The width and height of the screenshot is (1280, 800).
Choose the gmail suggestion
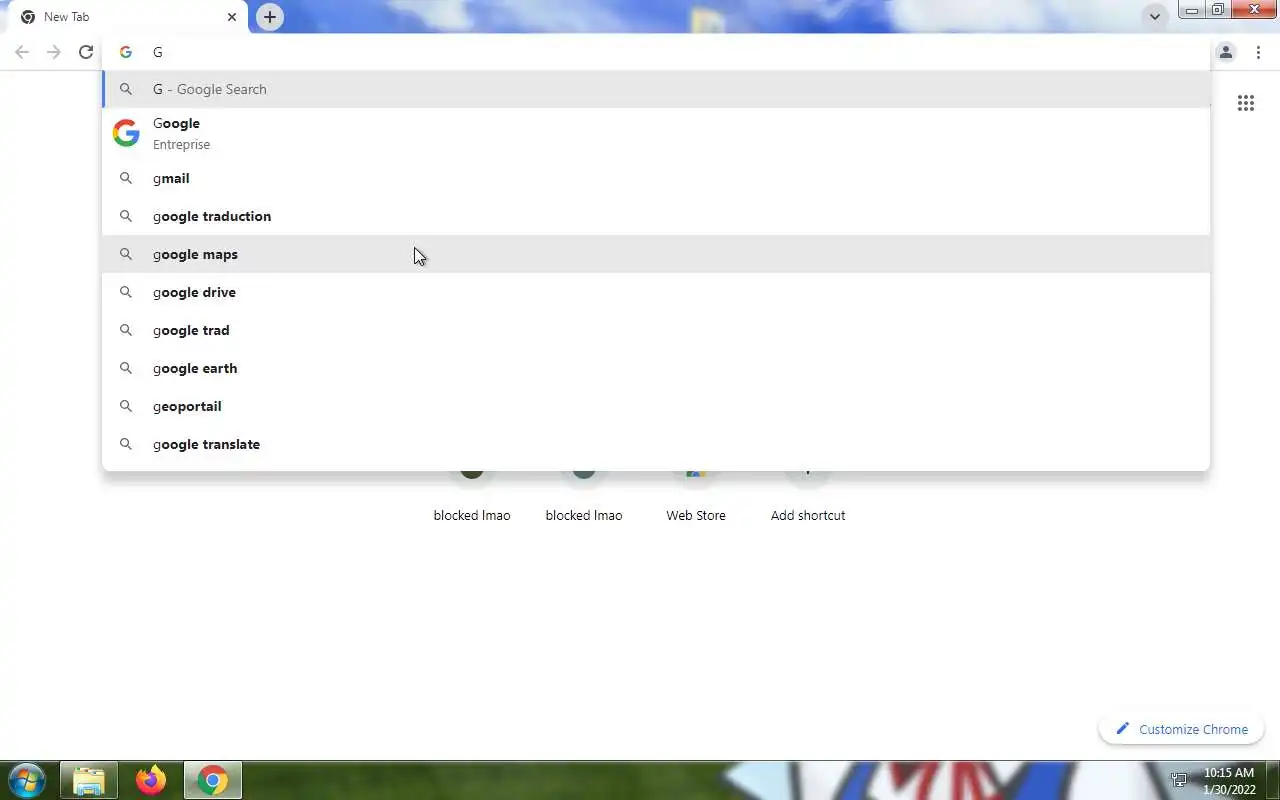(656, 178)
